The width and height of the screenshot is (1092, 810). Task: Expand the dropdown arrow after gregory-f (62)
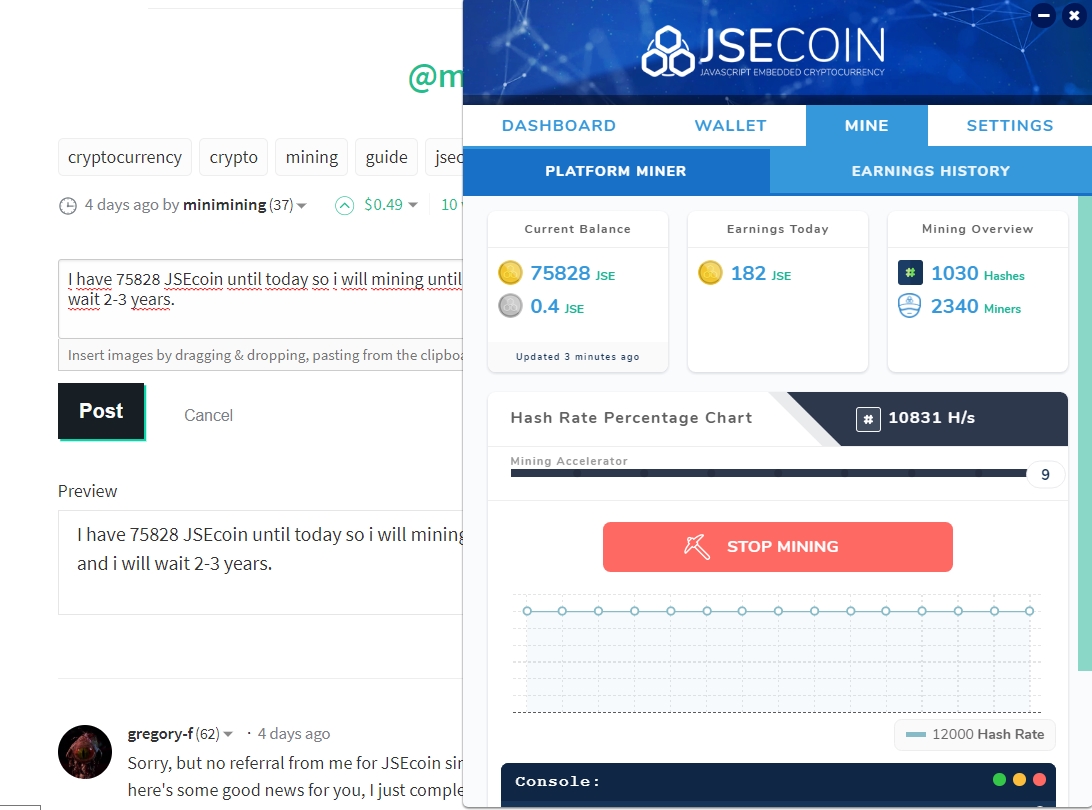point(228,734)
